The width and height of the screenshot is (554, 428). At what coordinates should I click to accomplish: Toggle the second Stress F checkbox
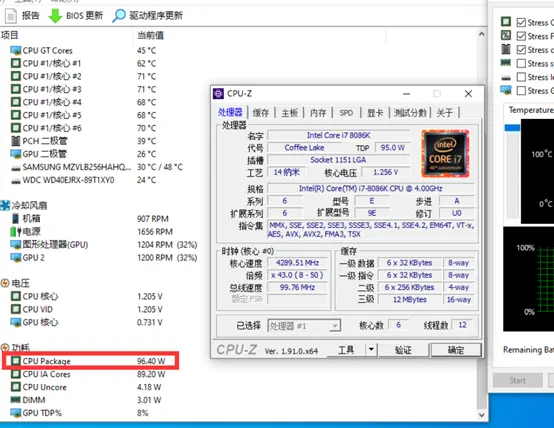coord(521,36)
